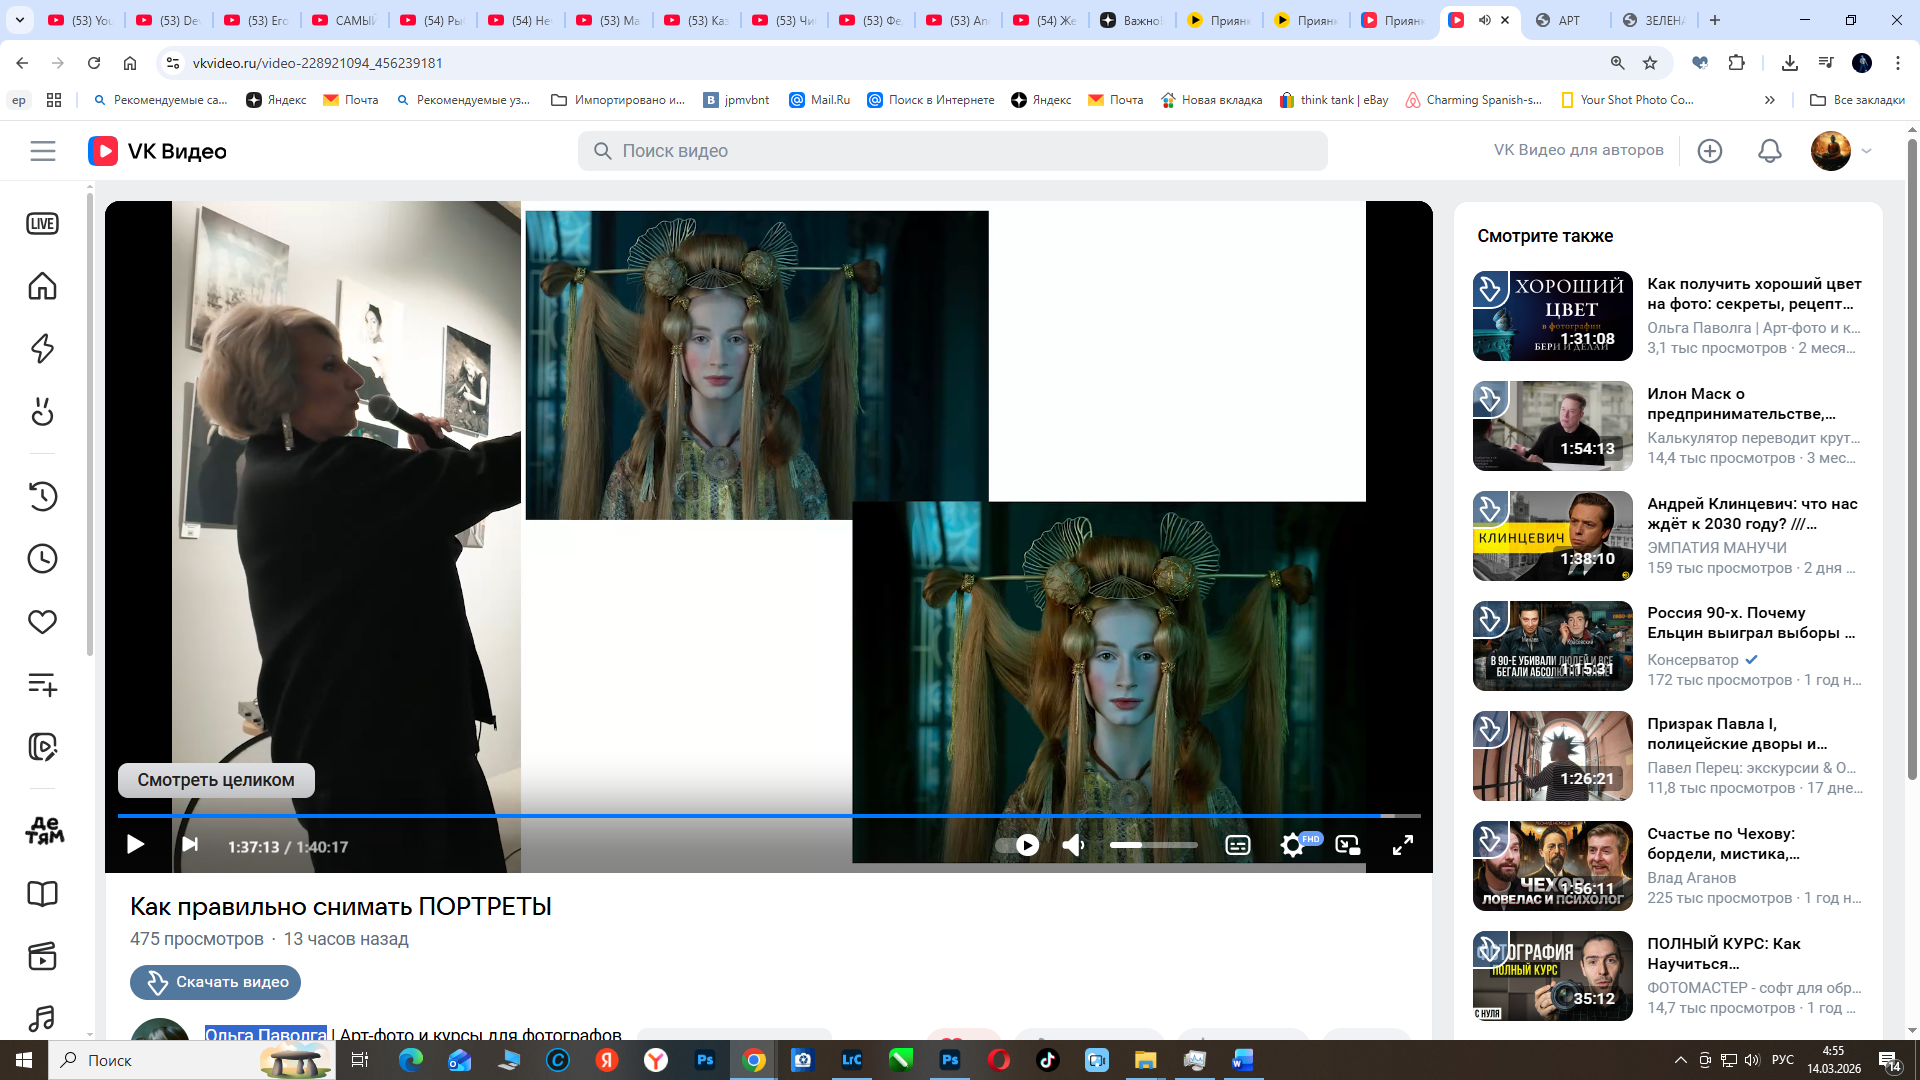Viewport: 1920px width, 1080px height.
Task: Expand the hidden bookmarks chevron
Action: click(x=1769, y=100)
